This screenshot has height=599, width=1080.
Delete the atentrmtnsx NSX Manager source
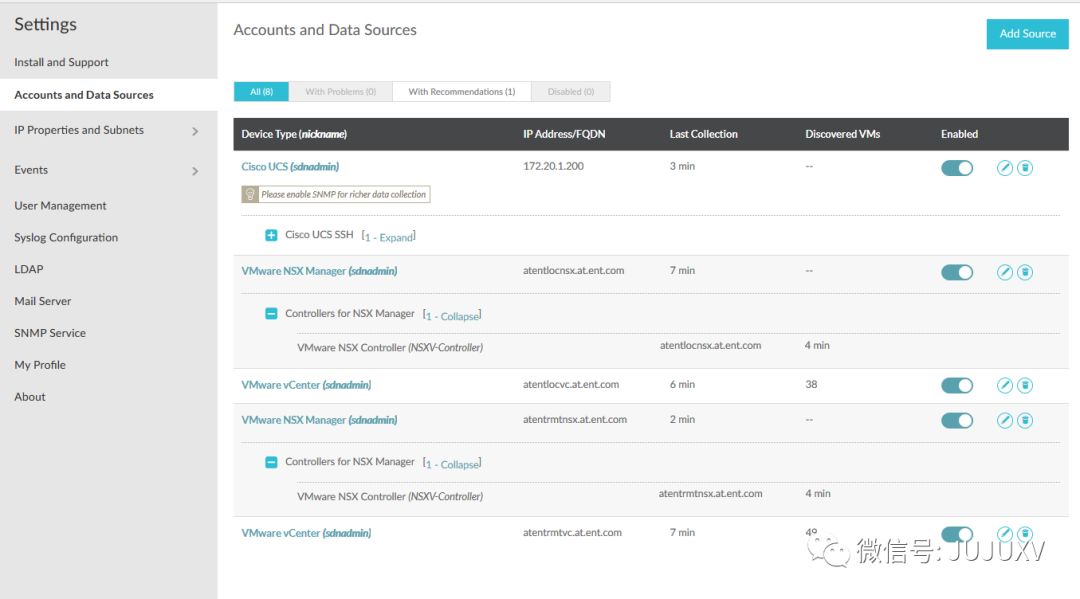[x=1025, y=420]
